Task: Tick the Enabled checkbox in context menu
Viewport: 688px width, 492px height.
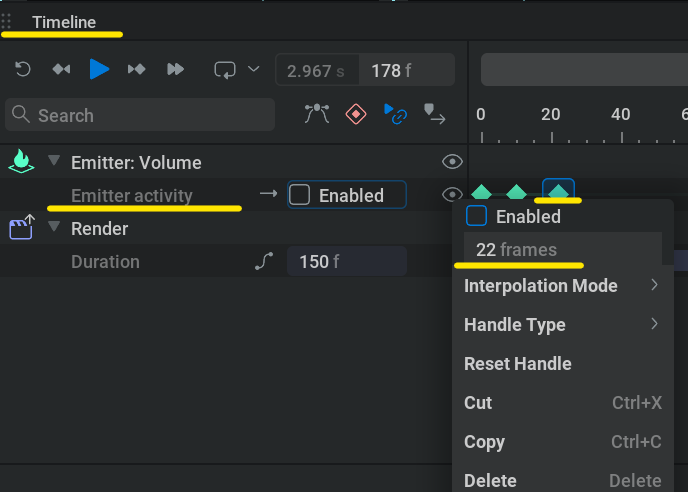Action: pos(476,216)
